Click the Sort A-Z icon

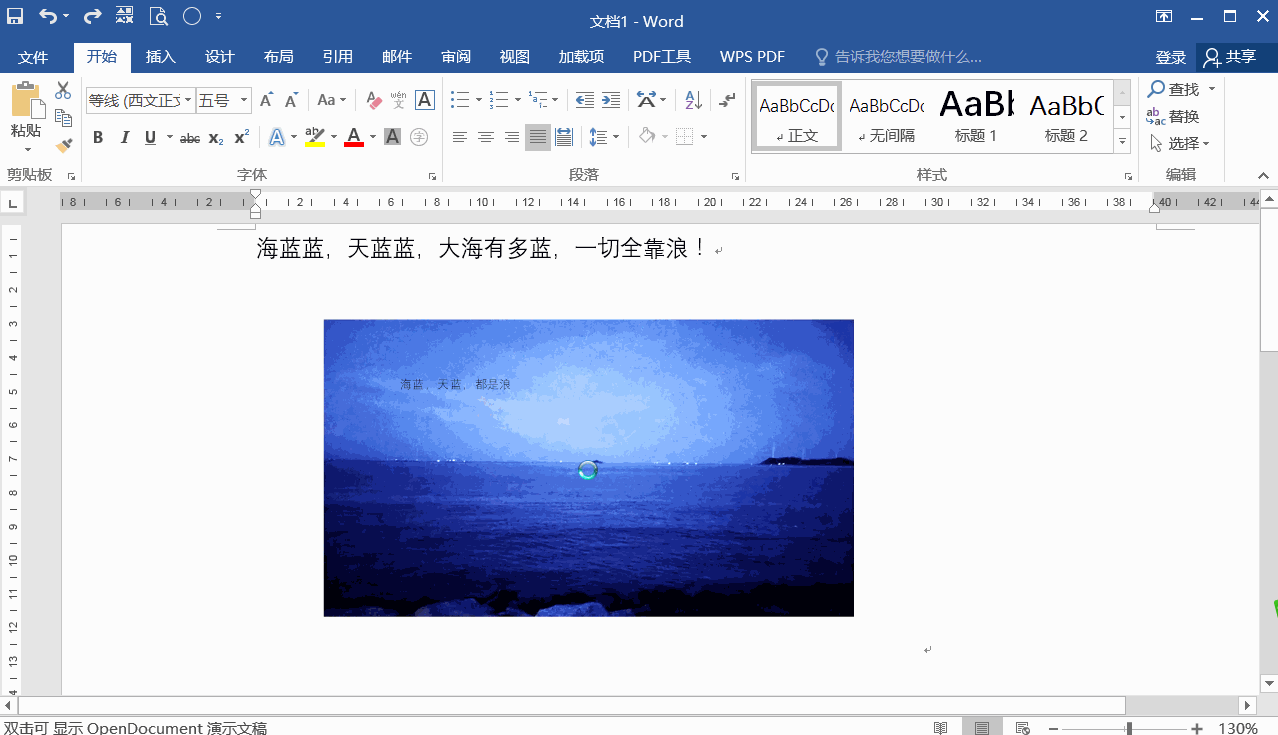[x=692, y=100]
